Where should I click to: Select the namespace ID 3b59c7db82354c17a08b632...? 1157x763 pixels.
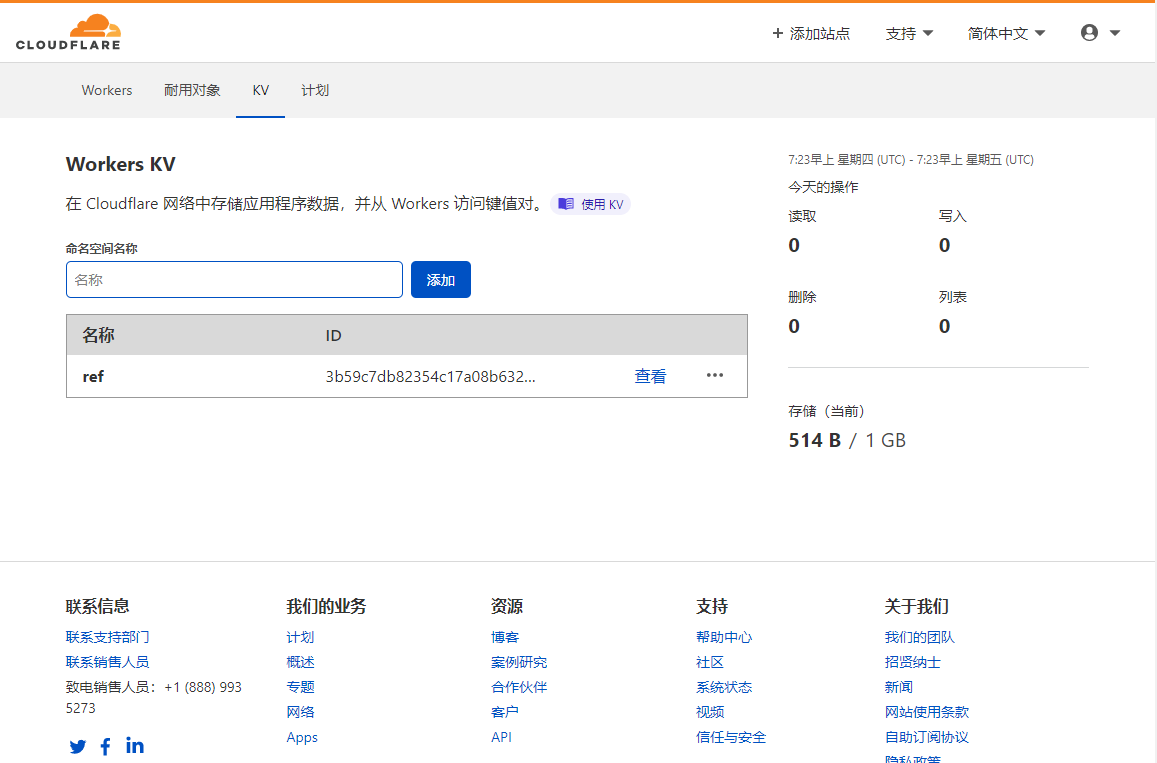coord(430,376)
